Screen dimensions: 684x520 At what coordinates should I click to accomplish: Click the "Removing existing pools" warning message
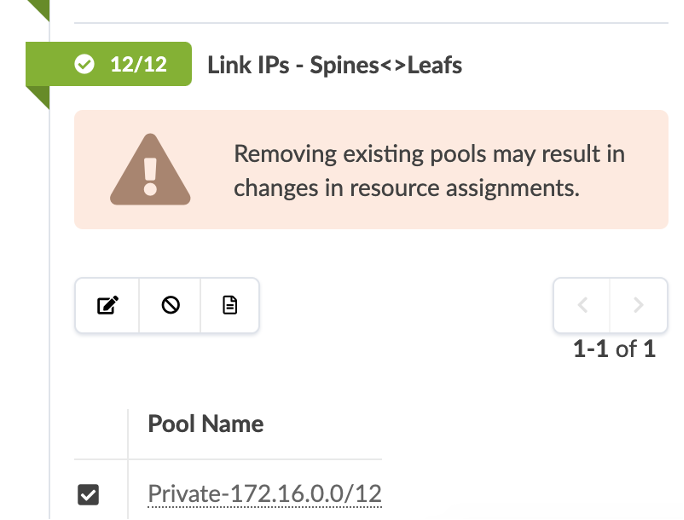click(429, 170)
